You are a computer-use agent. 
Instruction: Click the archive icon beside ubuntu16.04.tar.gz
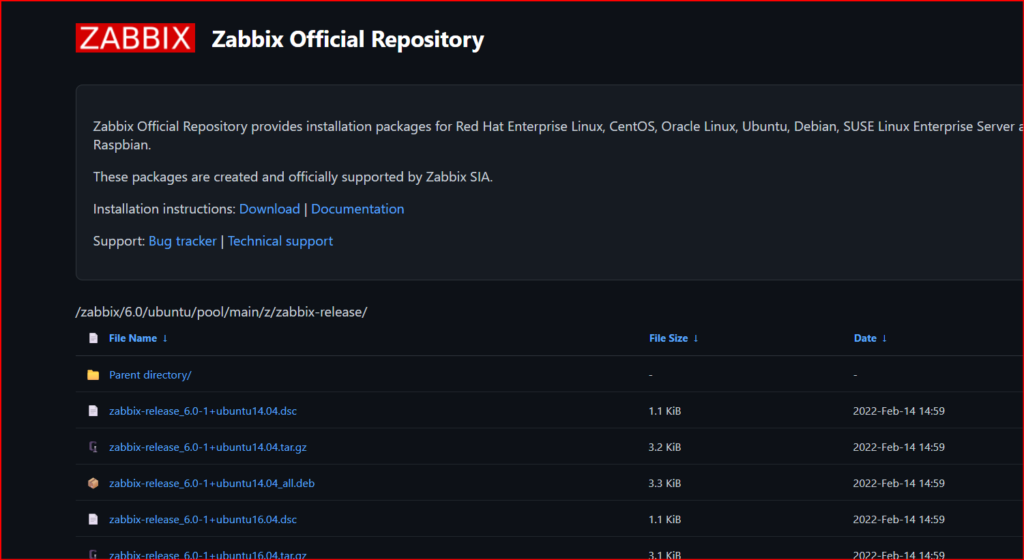point(93,554)
